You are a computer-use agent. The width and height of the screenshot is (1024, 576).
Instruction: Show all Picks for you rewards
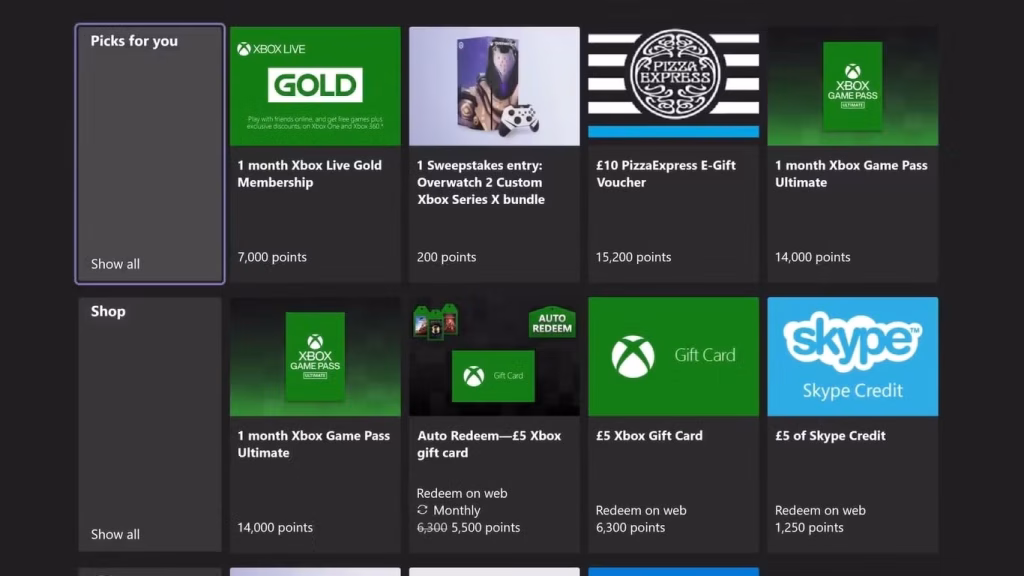pos(115,264)
